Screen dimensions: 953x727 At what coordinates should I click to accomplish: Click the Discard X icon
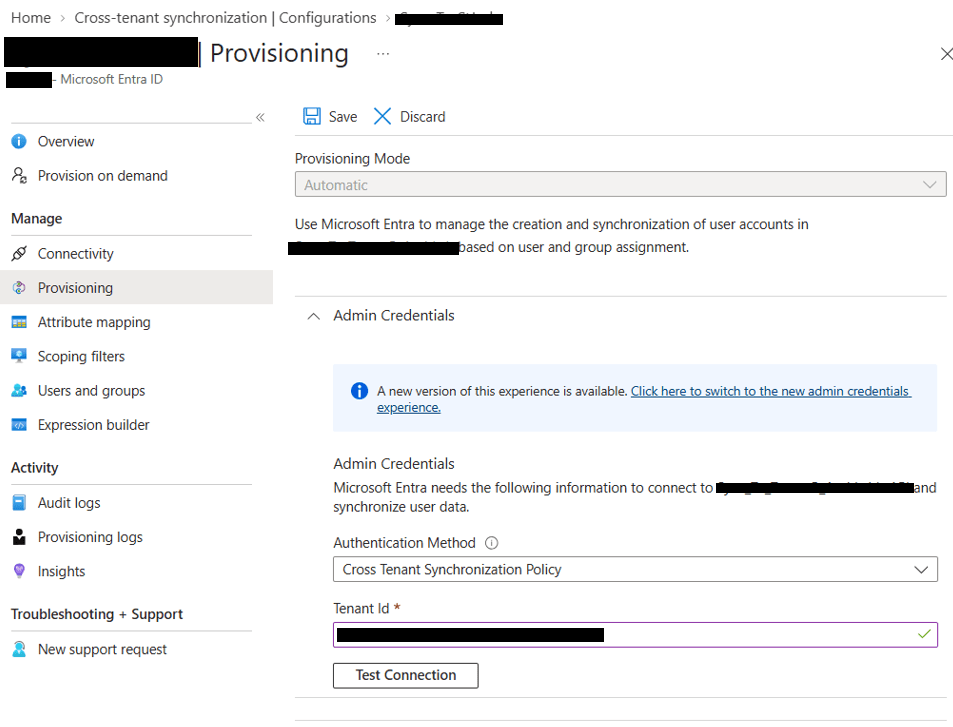pyautogui.click(x=382, y=116)
